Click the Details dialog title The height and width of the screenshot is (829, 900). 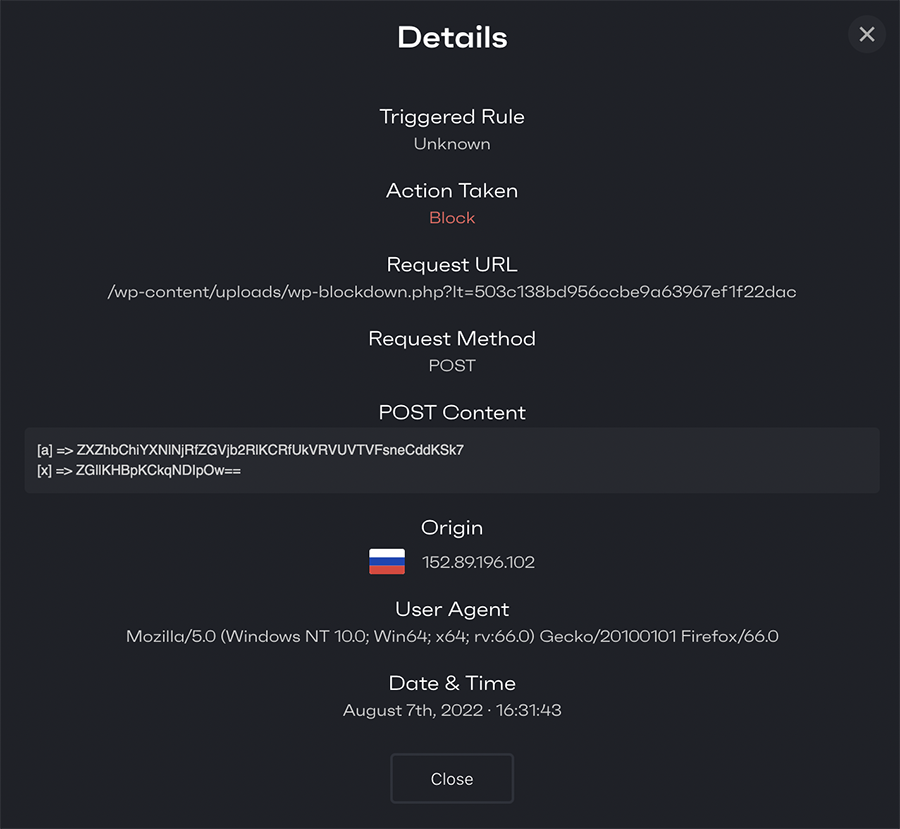click(452, 37)
